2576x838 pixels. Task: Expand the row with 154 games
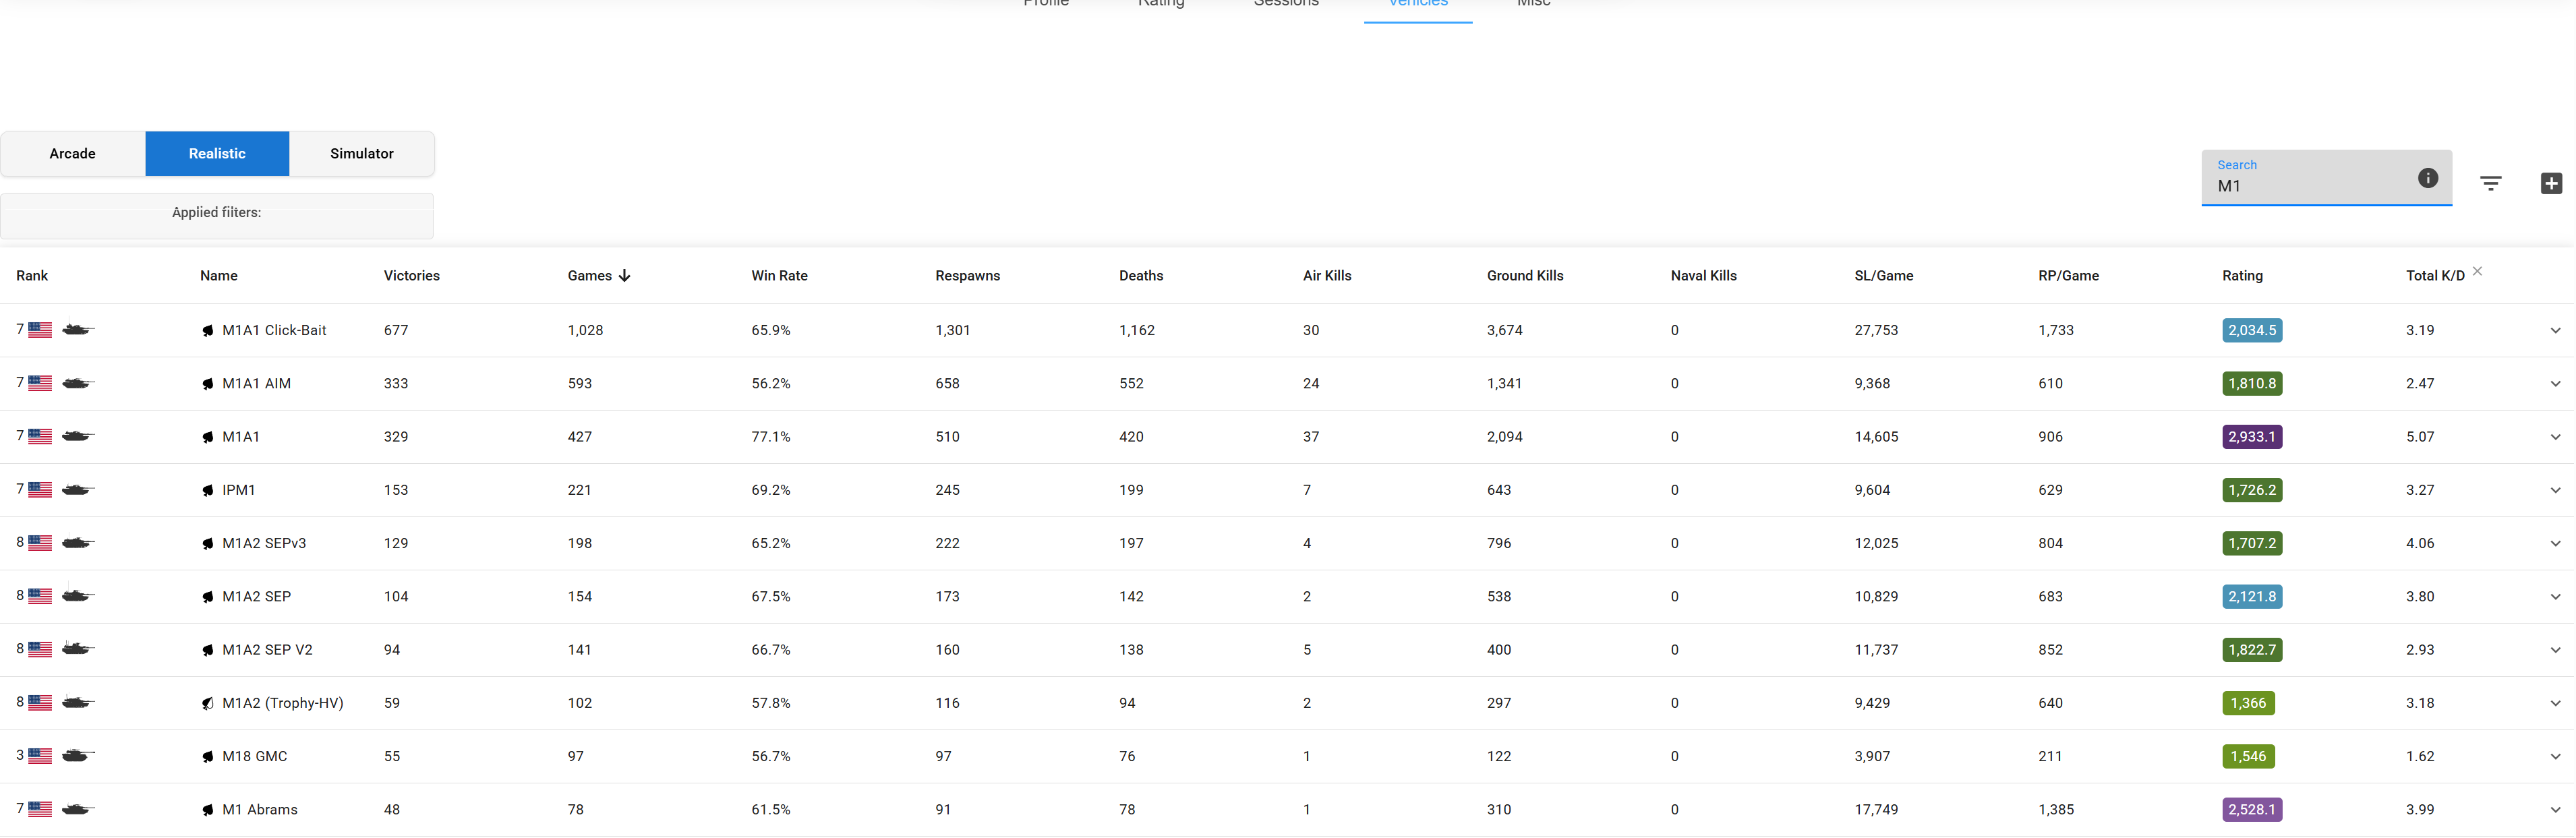[x=2555, y=597]
